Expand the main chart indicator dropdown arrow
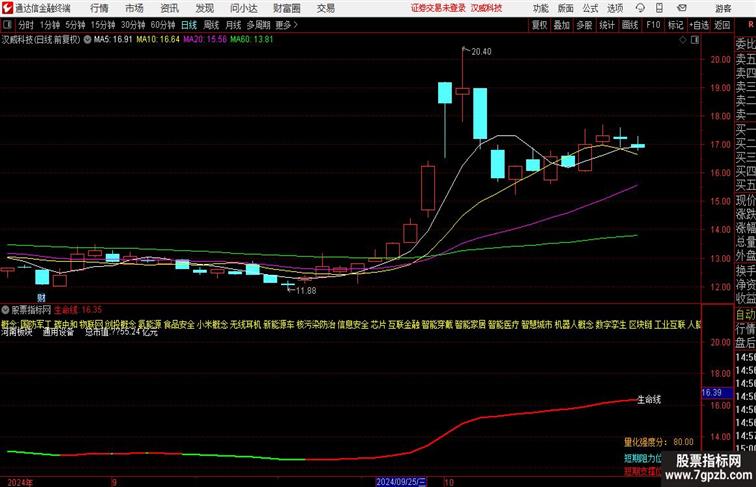Screen dimensions: 756x487 (87, 40)
